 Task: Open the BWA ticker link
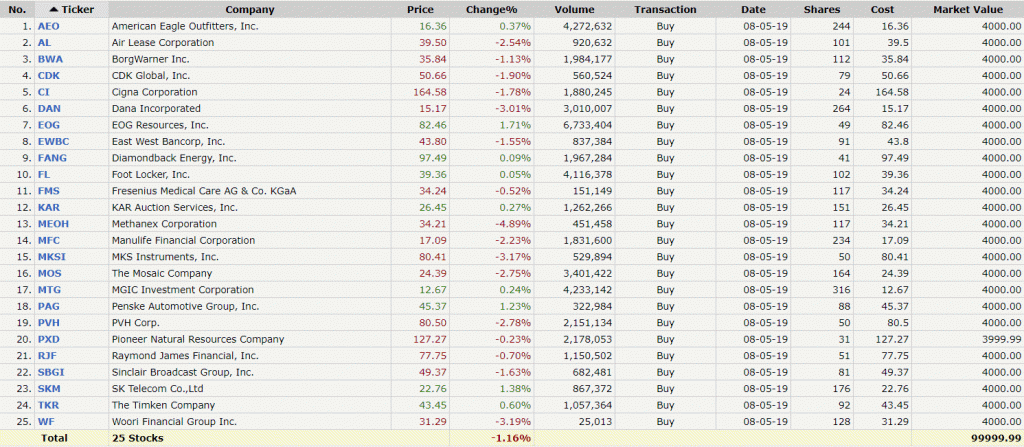click(50, 59)
